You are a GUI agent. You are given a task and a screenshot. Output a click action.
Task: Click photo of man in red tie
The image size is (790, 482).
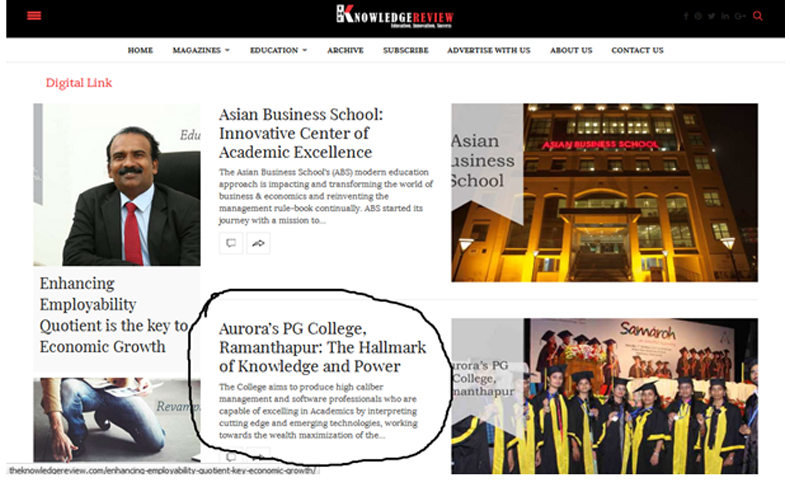tap(117, 184)
